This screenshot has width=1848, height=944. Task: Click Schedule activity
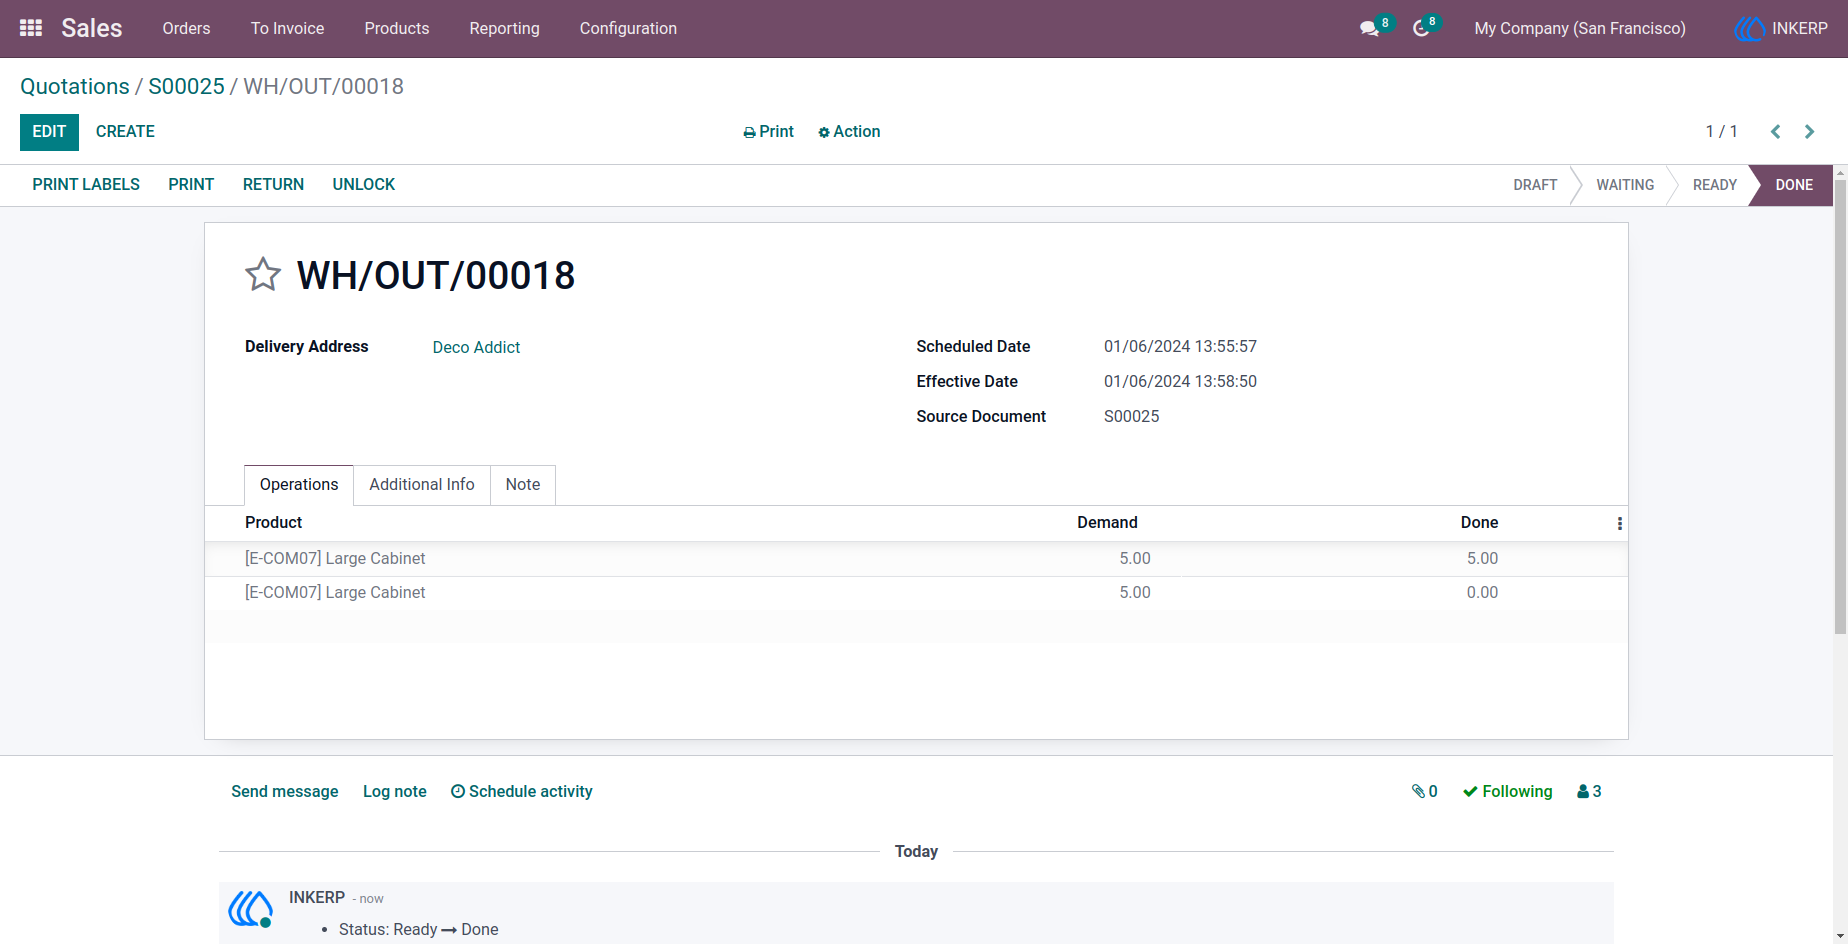coord(521,791)
